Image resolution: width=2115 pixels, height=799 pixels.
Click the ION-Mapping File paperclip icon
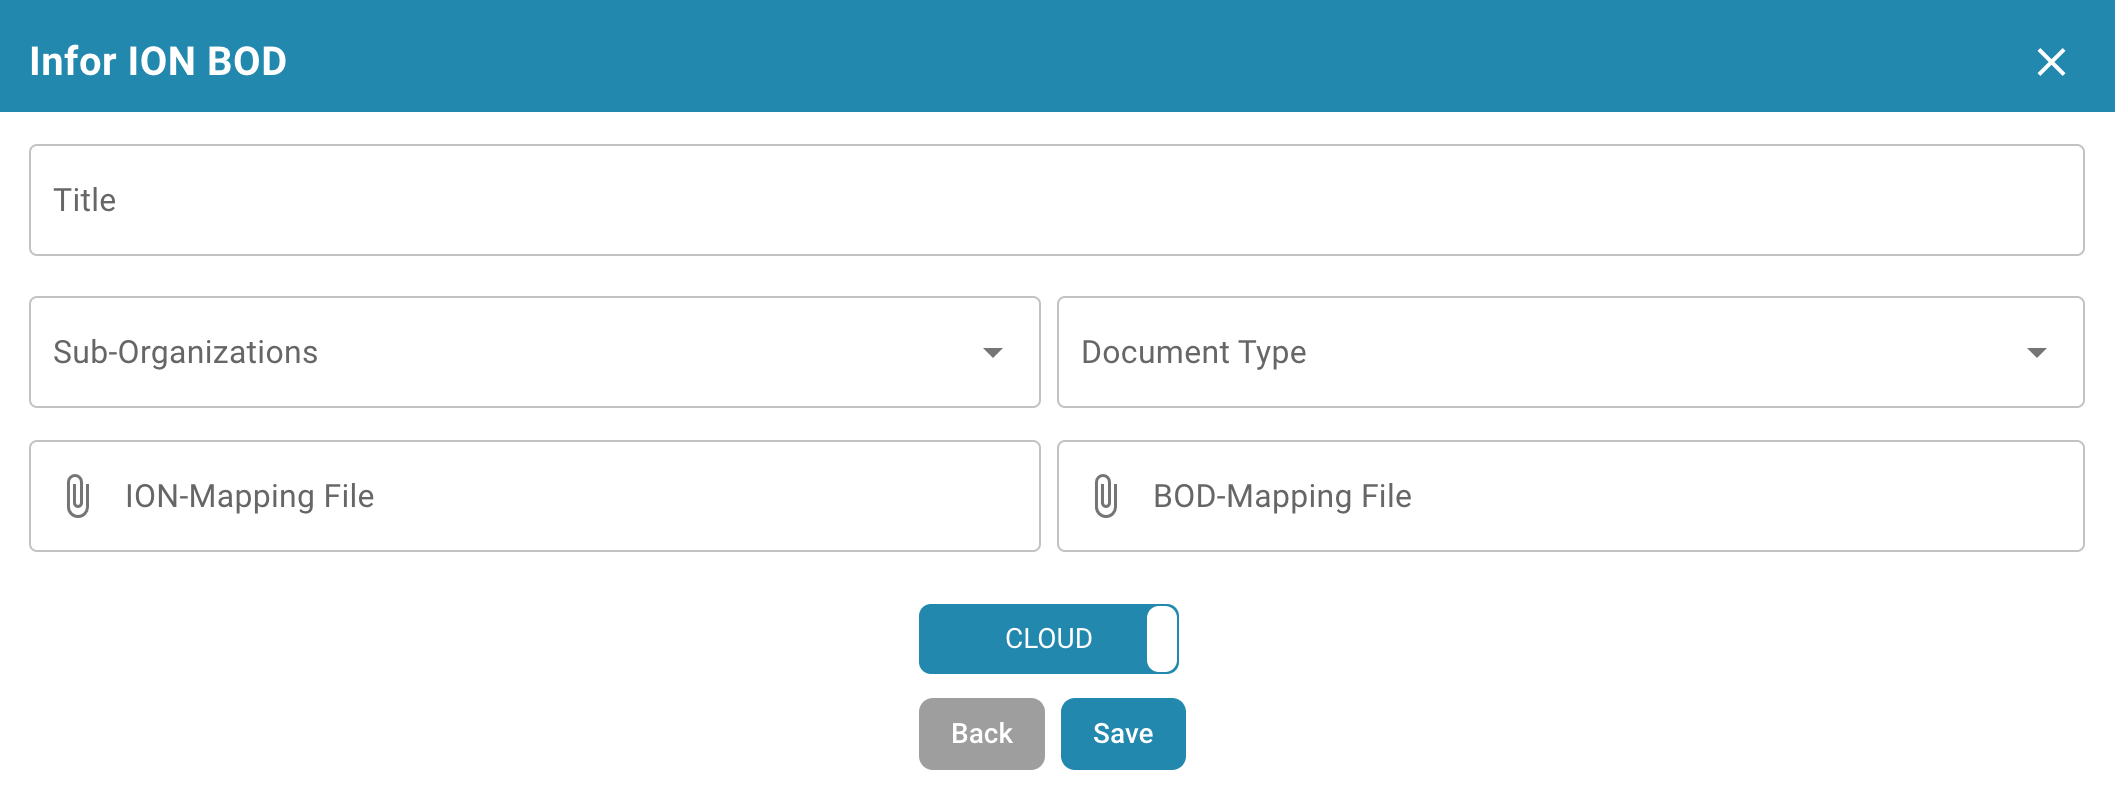78,496
